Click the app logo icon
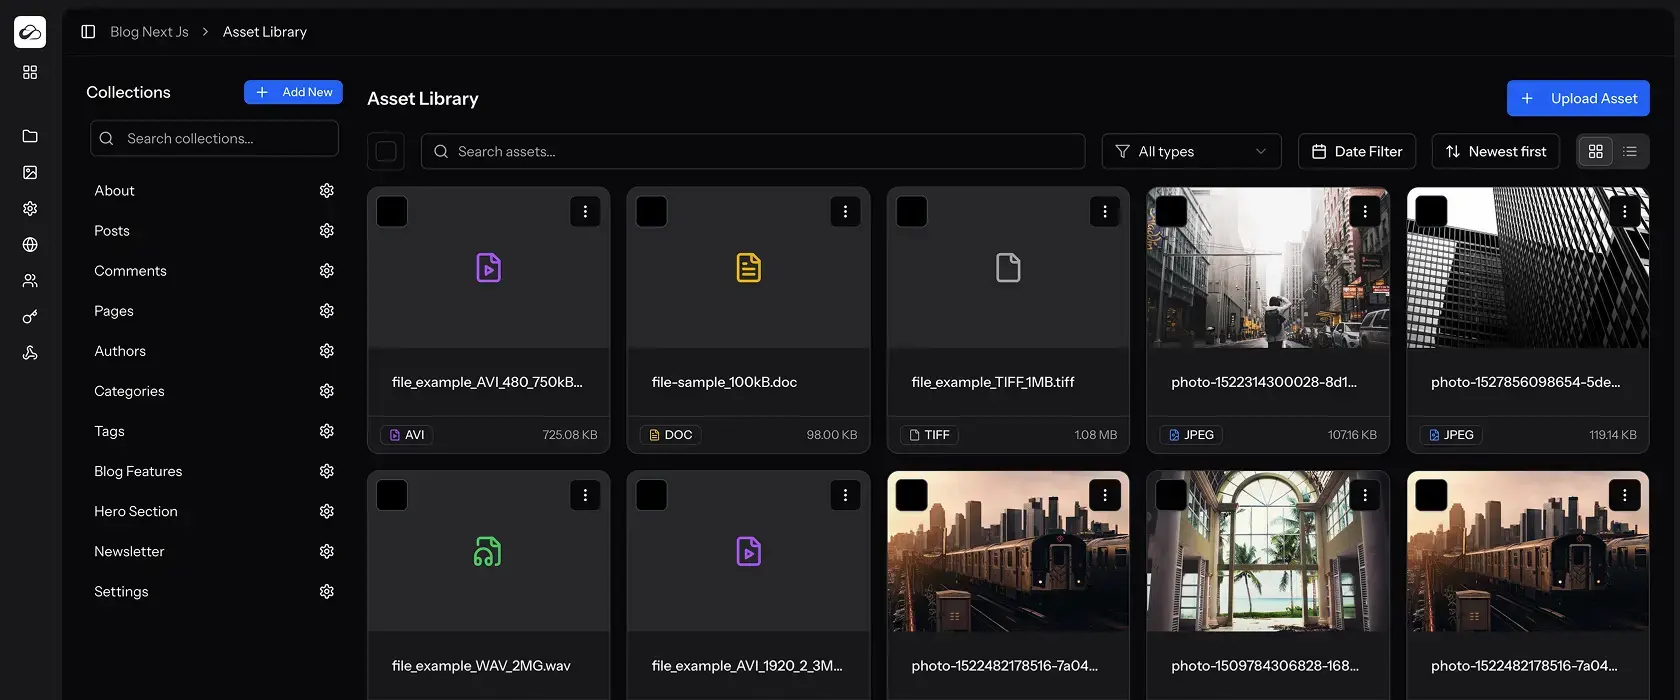 (30, 32)
